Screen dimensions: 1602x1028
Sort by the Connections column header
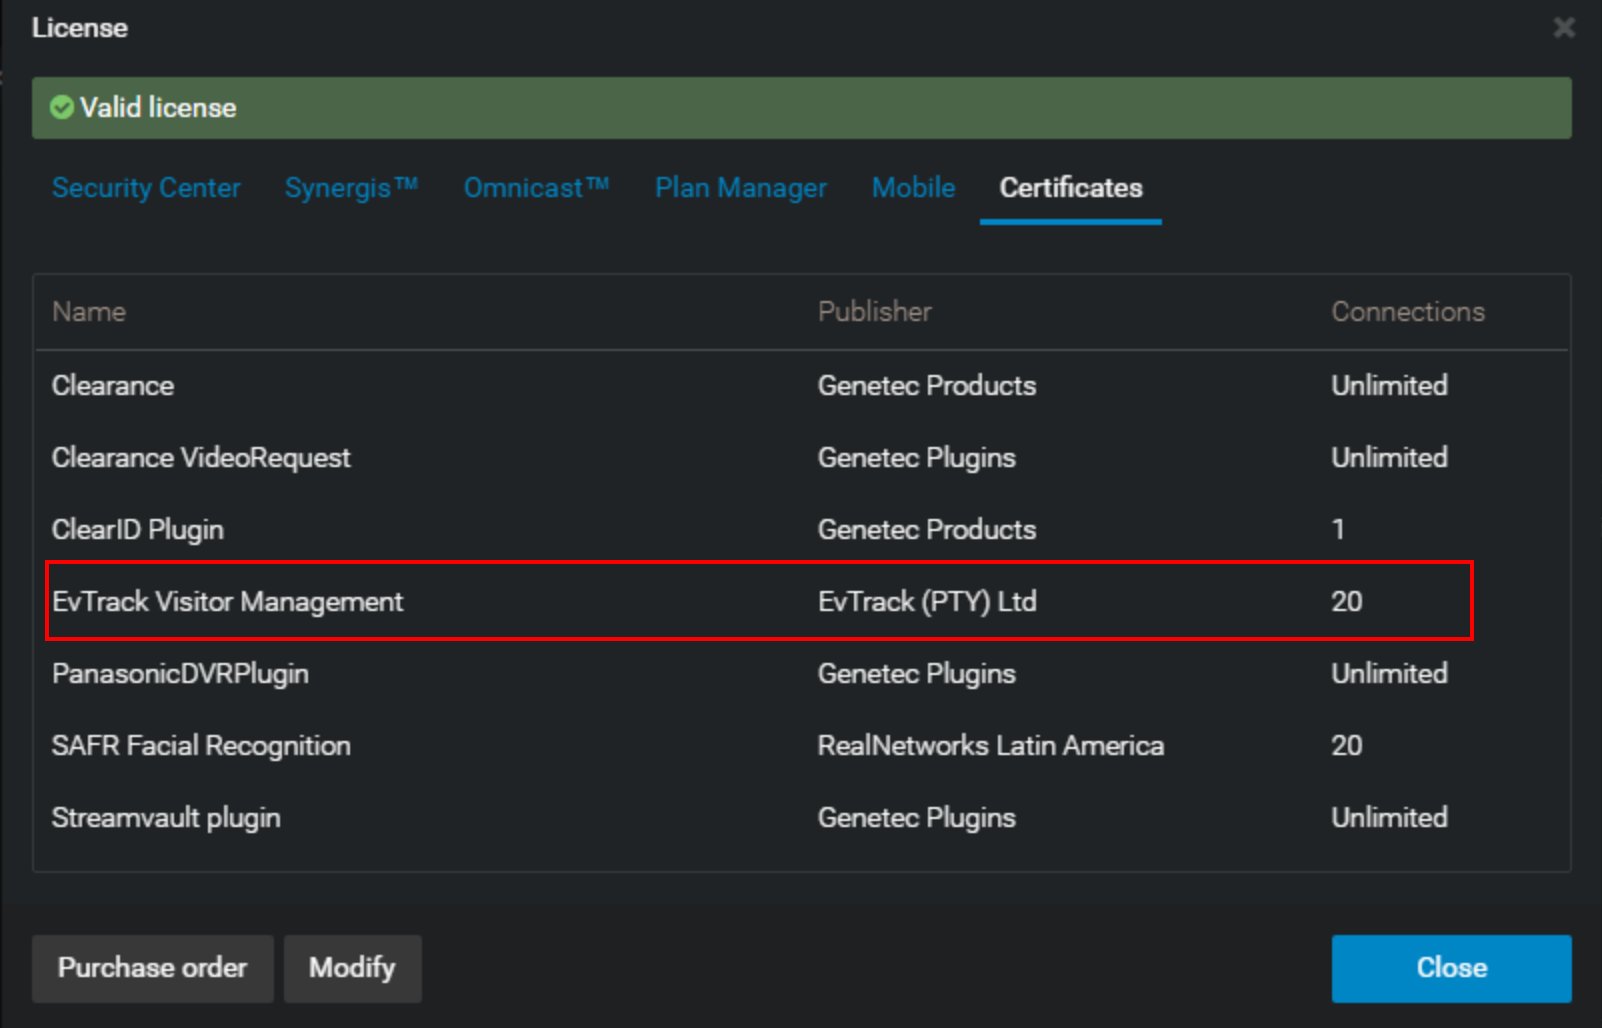pos(1408,312)
